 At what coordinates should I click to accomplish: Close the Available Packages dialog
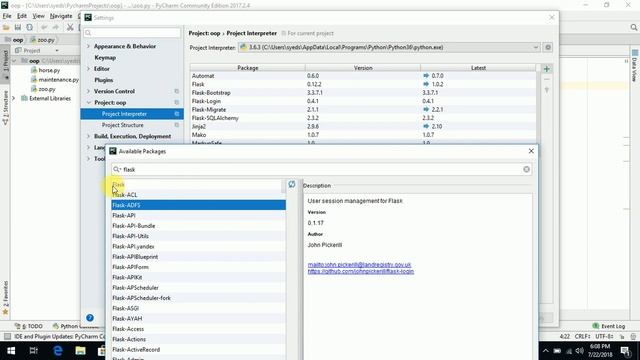531,151
